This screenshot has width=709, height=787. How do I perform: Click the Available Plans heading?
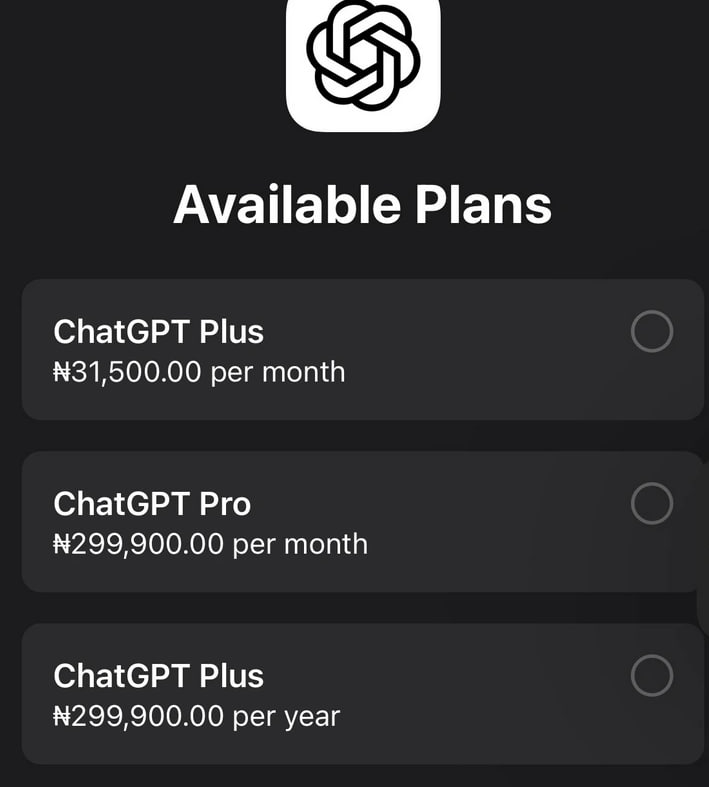pyautogui.click(x=362, y=204)
